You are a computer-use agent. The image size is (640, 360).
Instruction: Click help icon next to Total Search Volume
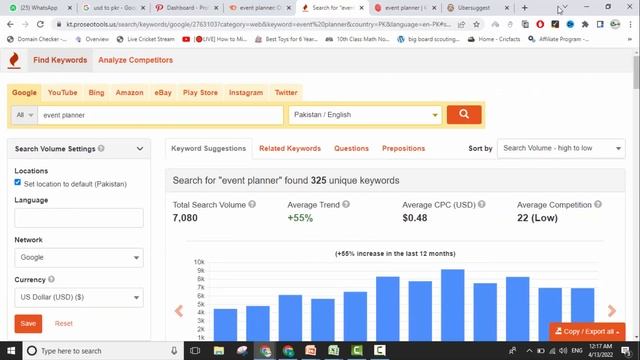coord(252,204)
